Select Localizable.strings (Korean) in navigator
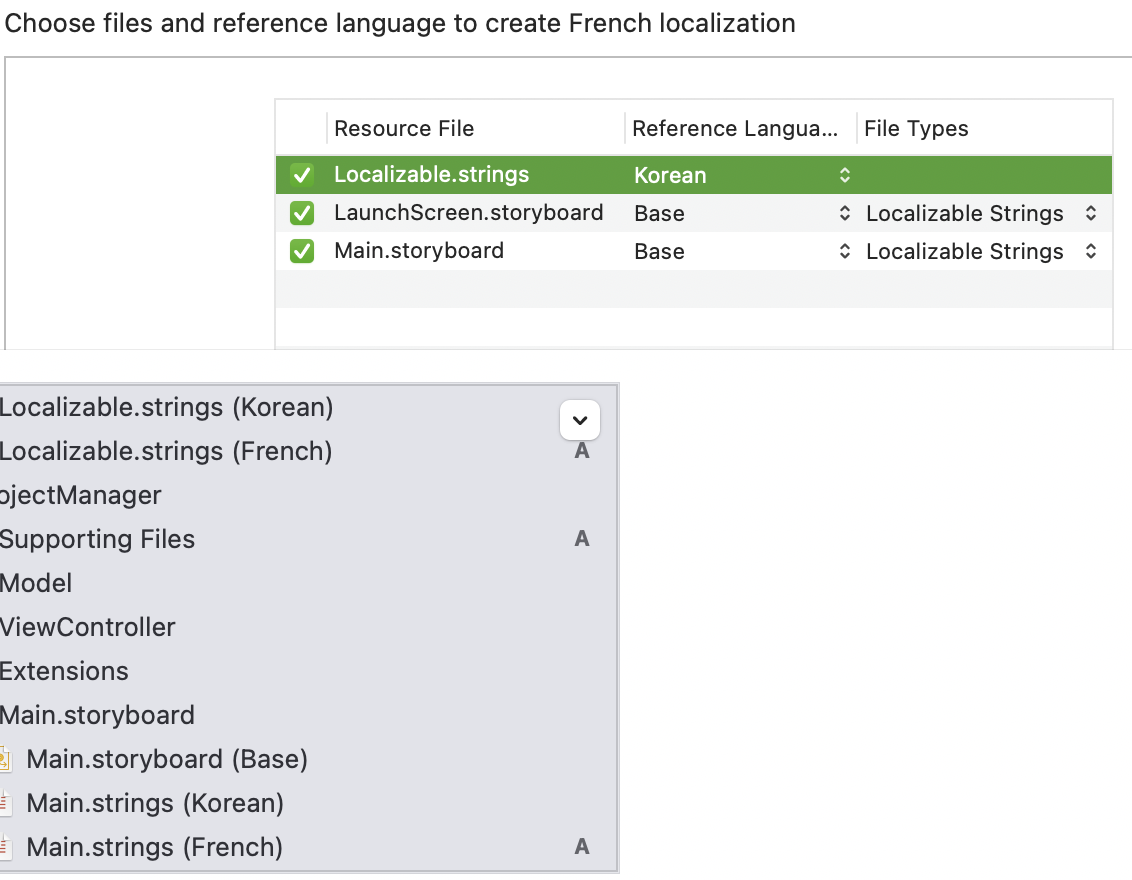Viewport: 1132px width, 880px height. (166, 407)
